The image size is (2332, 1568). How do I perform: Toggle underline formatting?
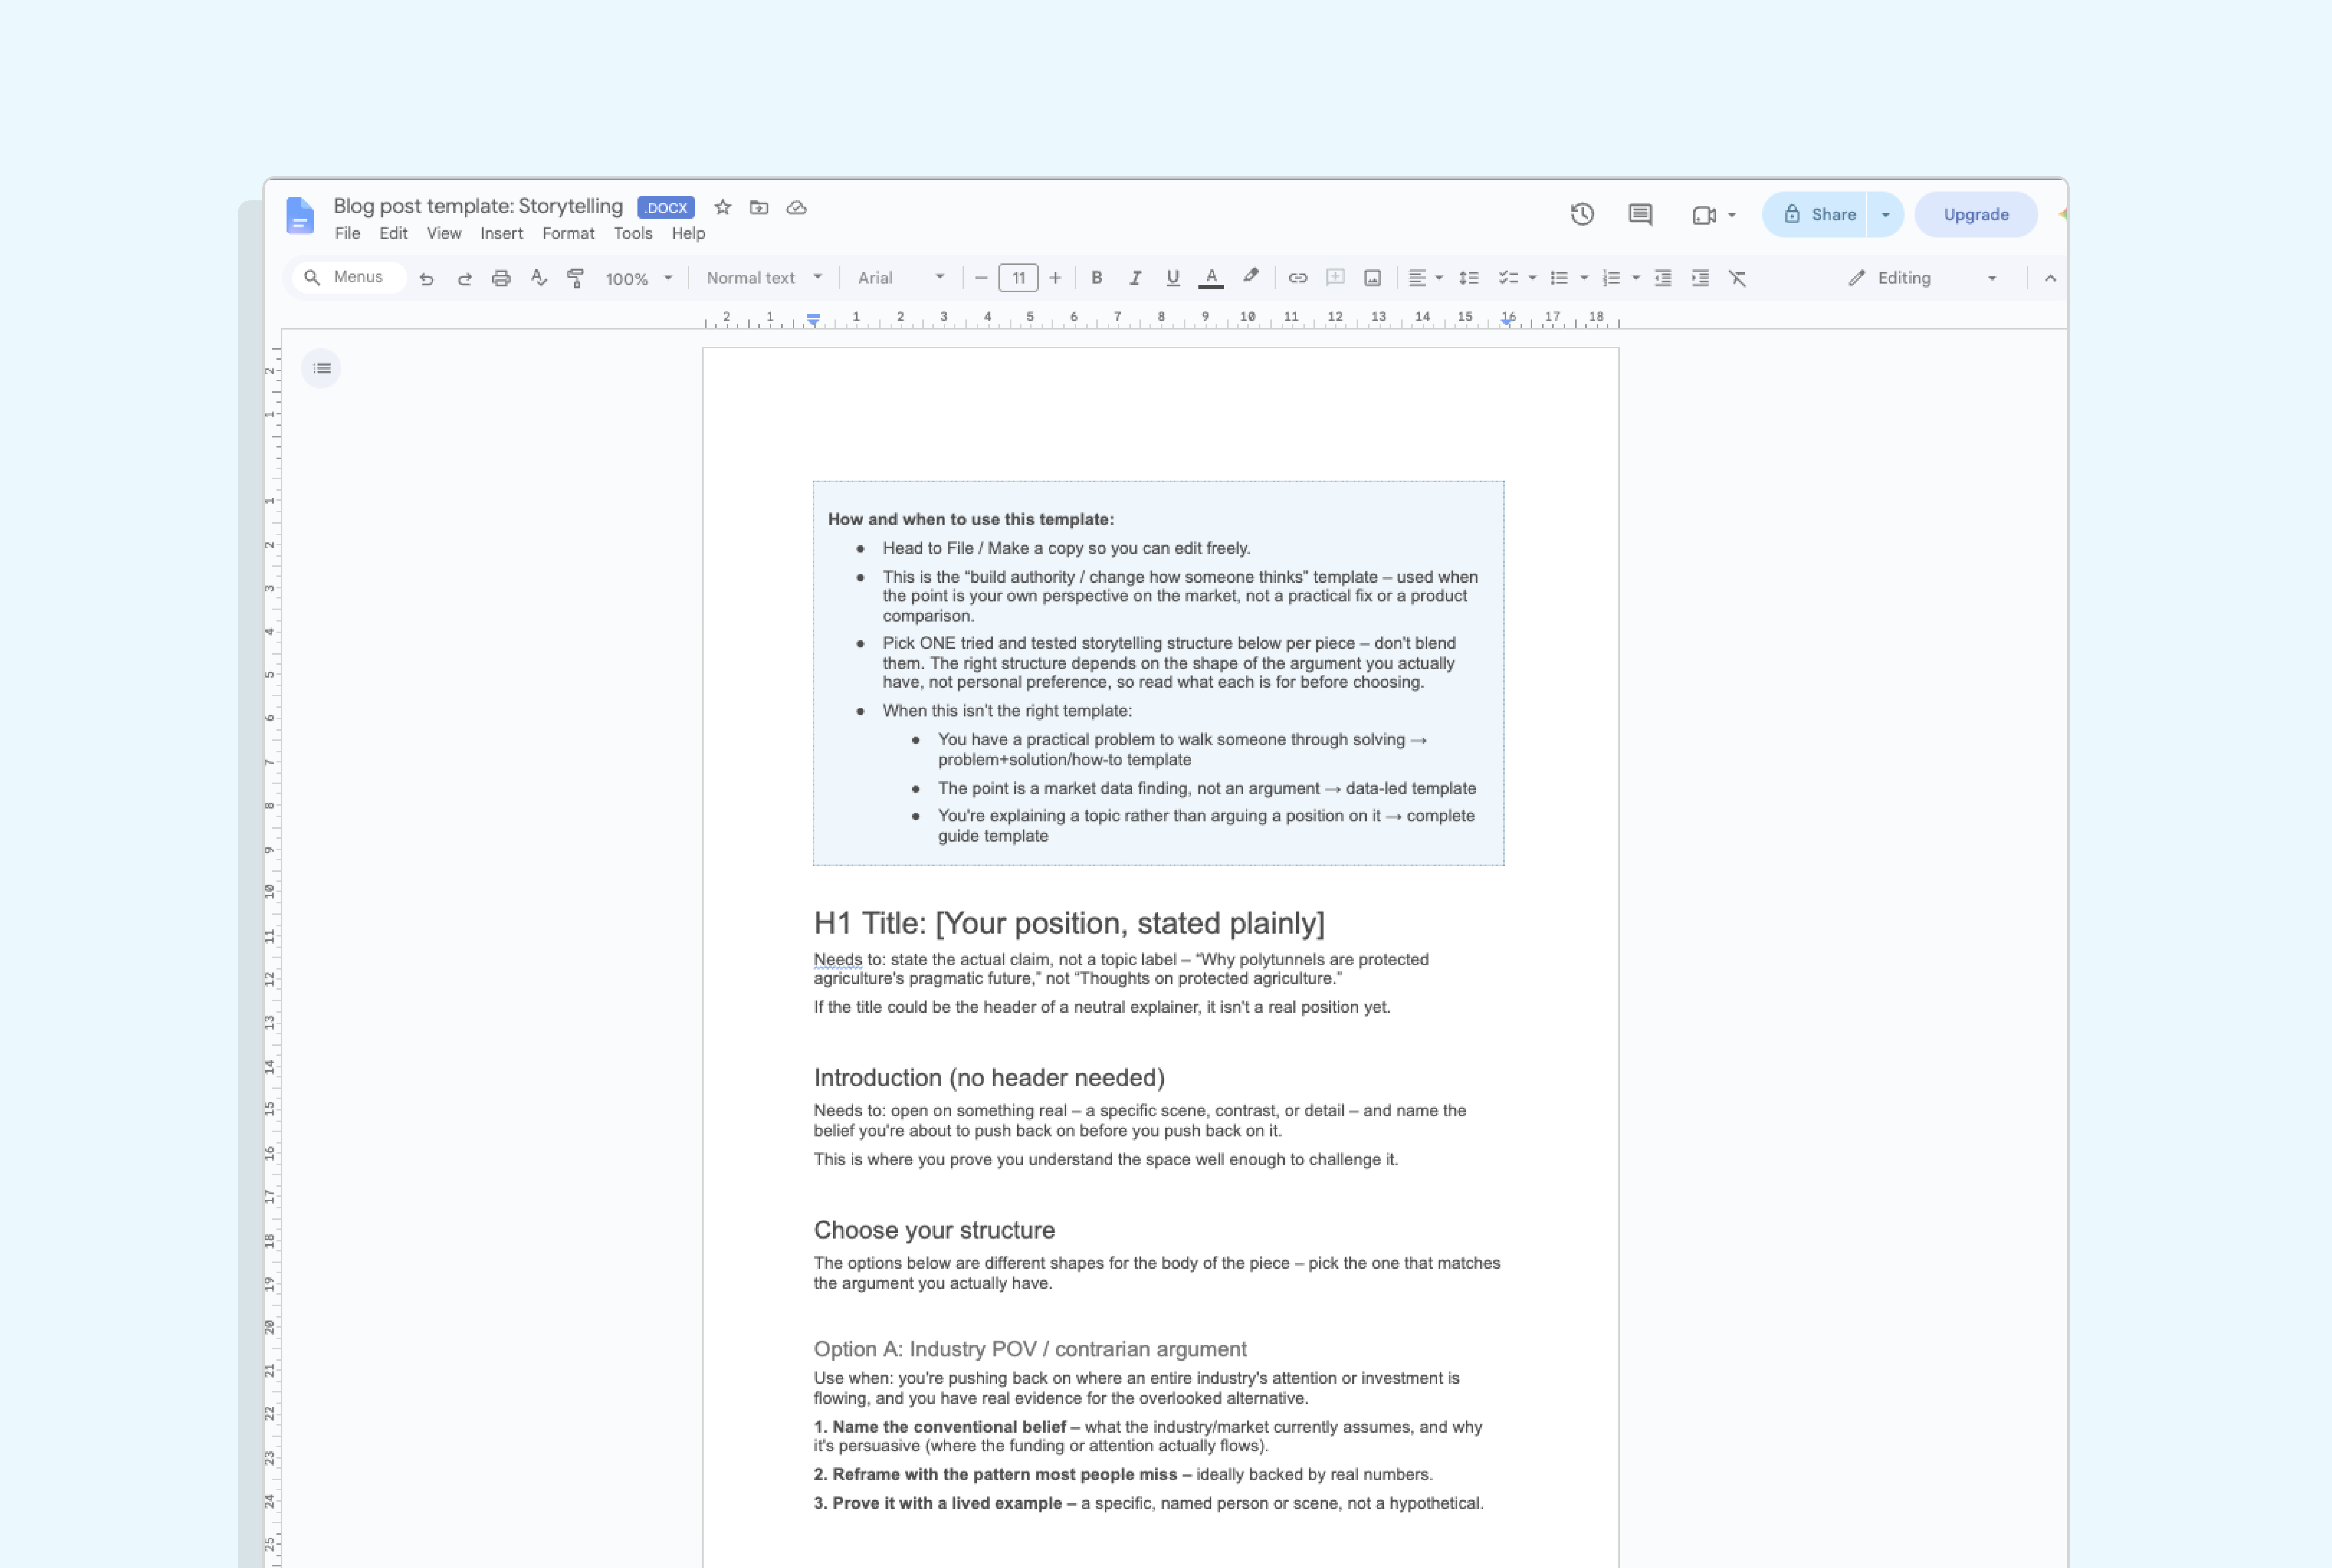[1173, 278]
